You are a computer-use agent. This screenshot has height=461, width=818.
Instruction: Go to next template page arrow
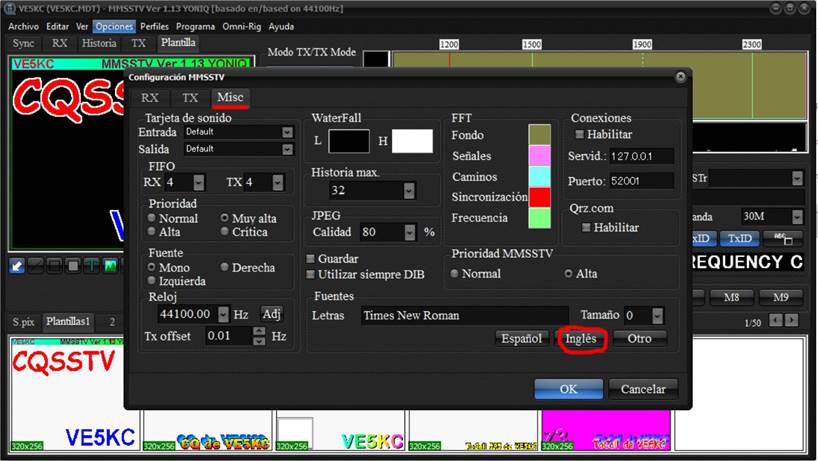[791, 320]
